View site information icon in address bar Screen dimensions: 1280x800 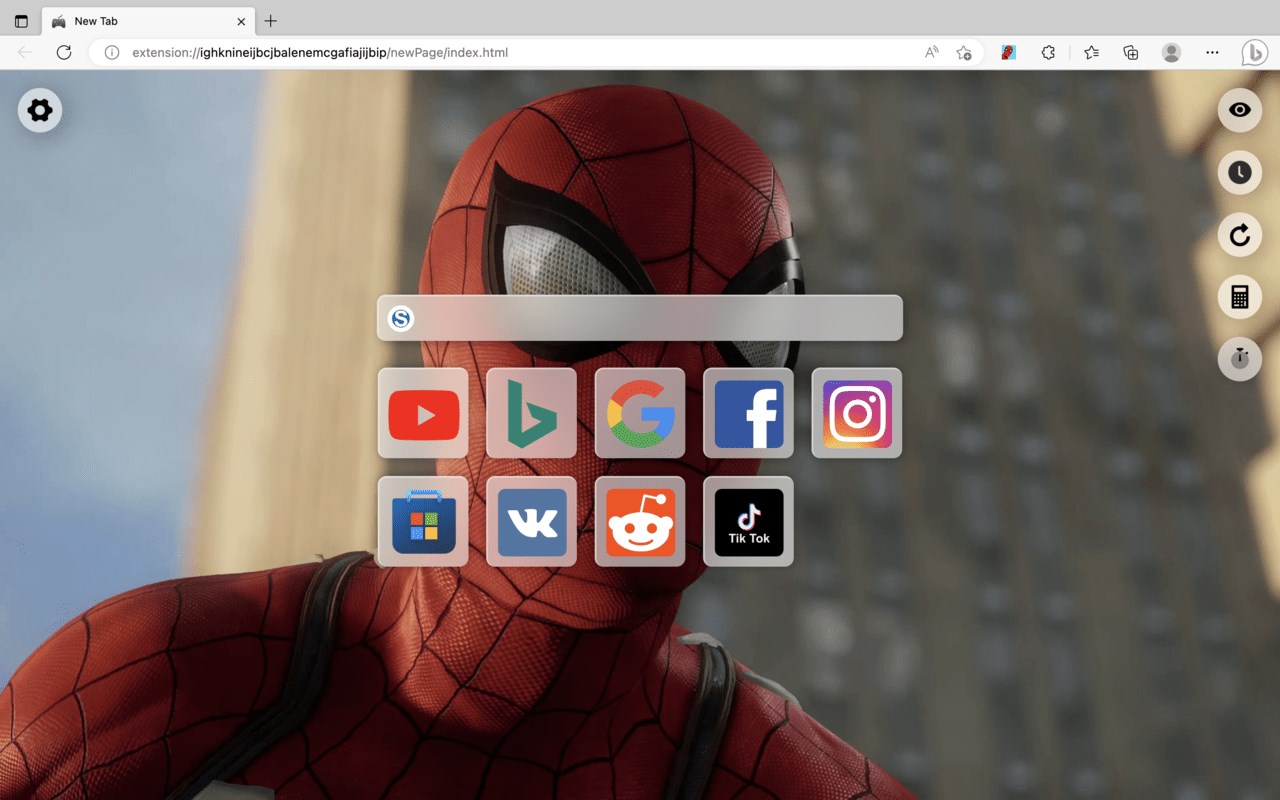click(x=112, y=52)
